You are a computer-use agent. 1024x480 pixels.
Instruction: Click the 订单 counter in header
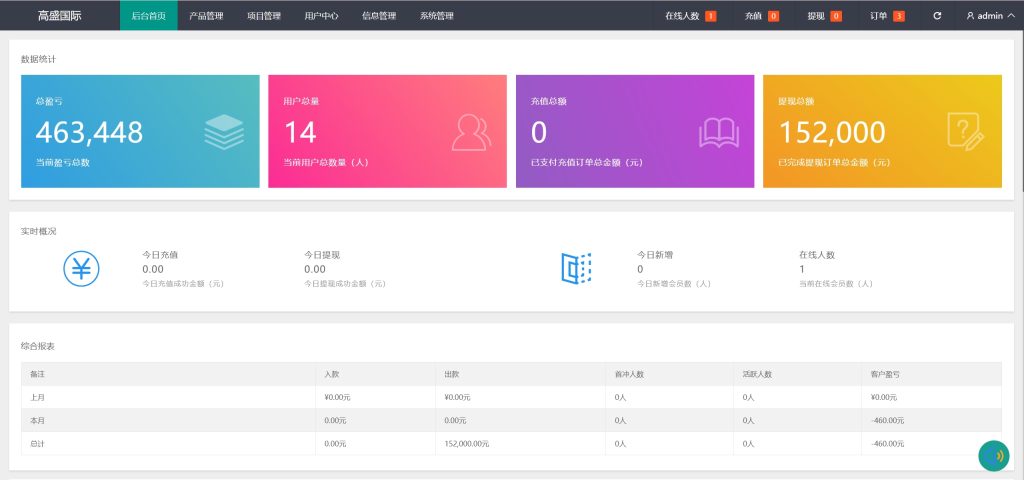click(x=887, y=16)
